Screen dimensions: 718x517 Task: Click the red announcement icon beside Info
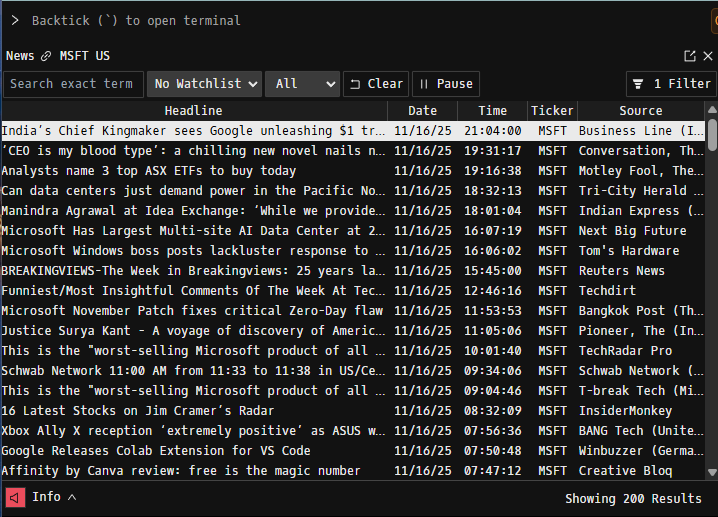(15, 498)
